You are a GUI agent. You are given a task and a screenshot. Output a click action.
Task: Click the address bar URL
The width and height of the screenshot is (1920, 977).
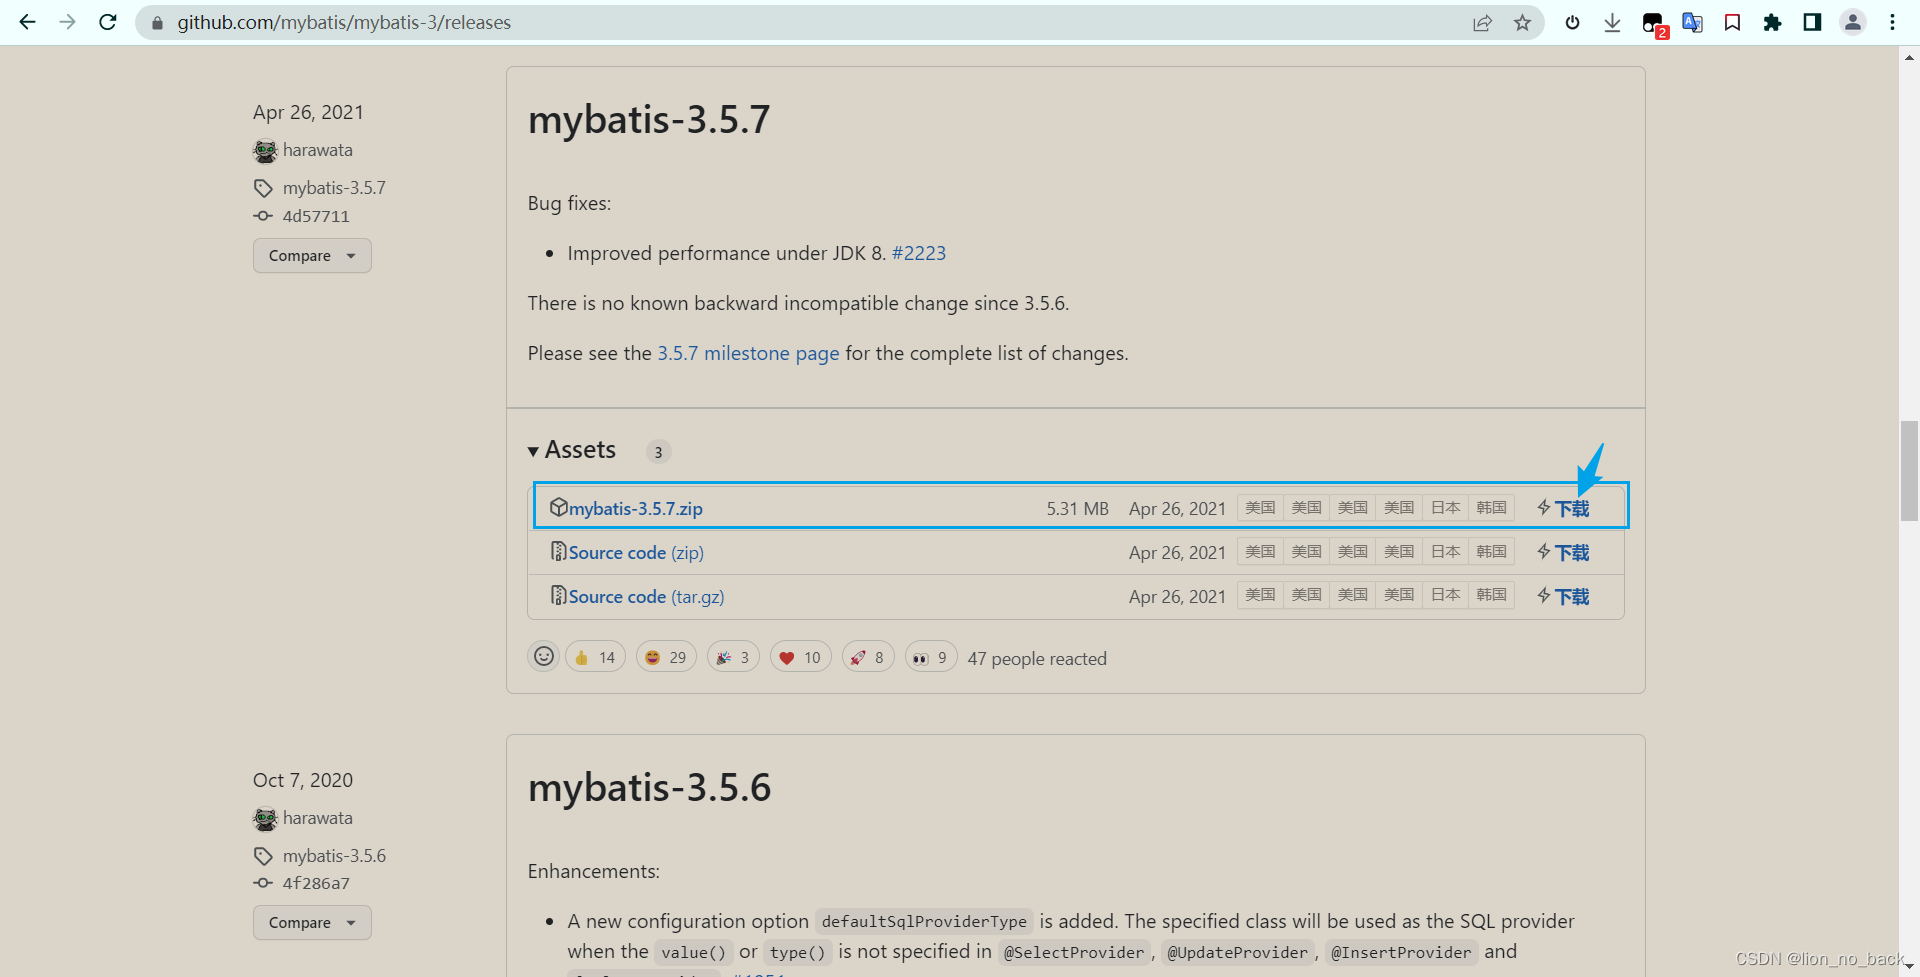tap(344, 22)
